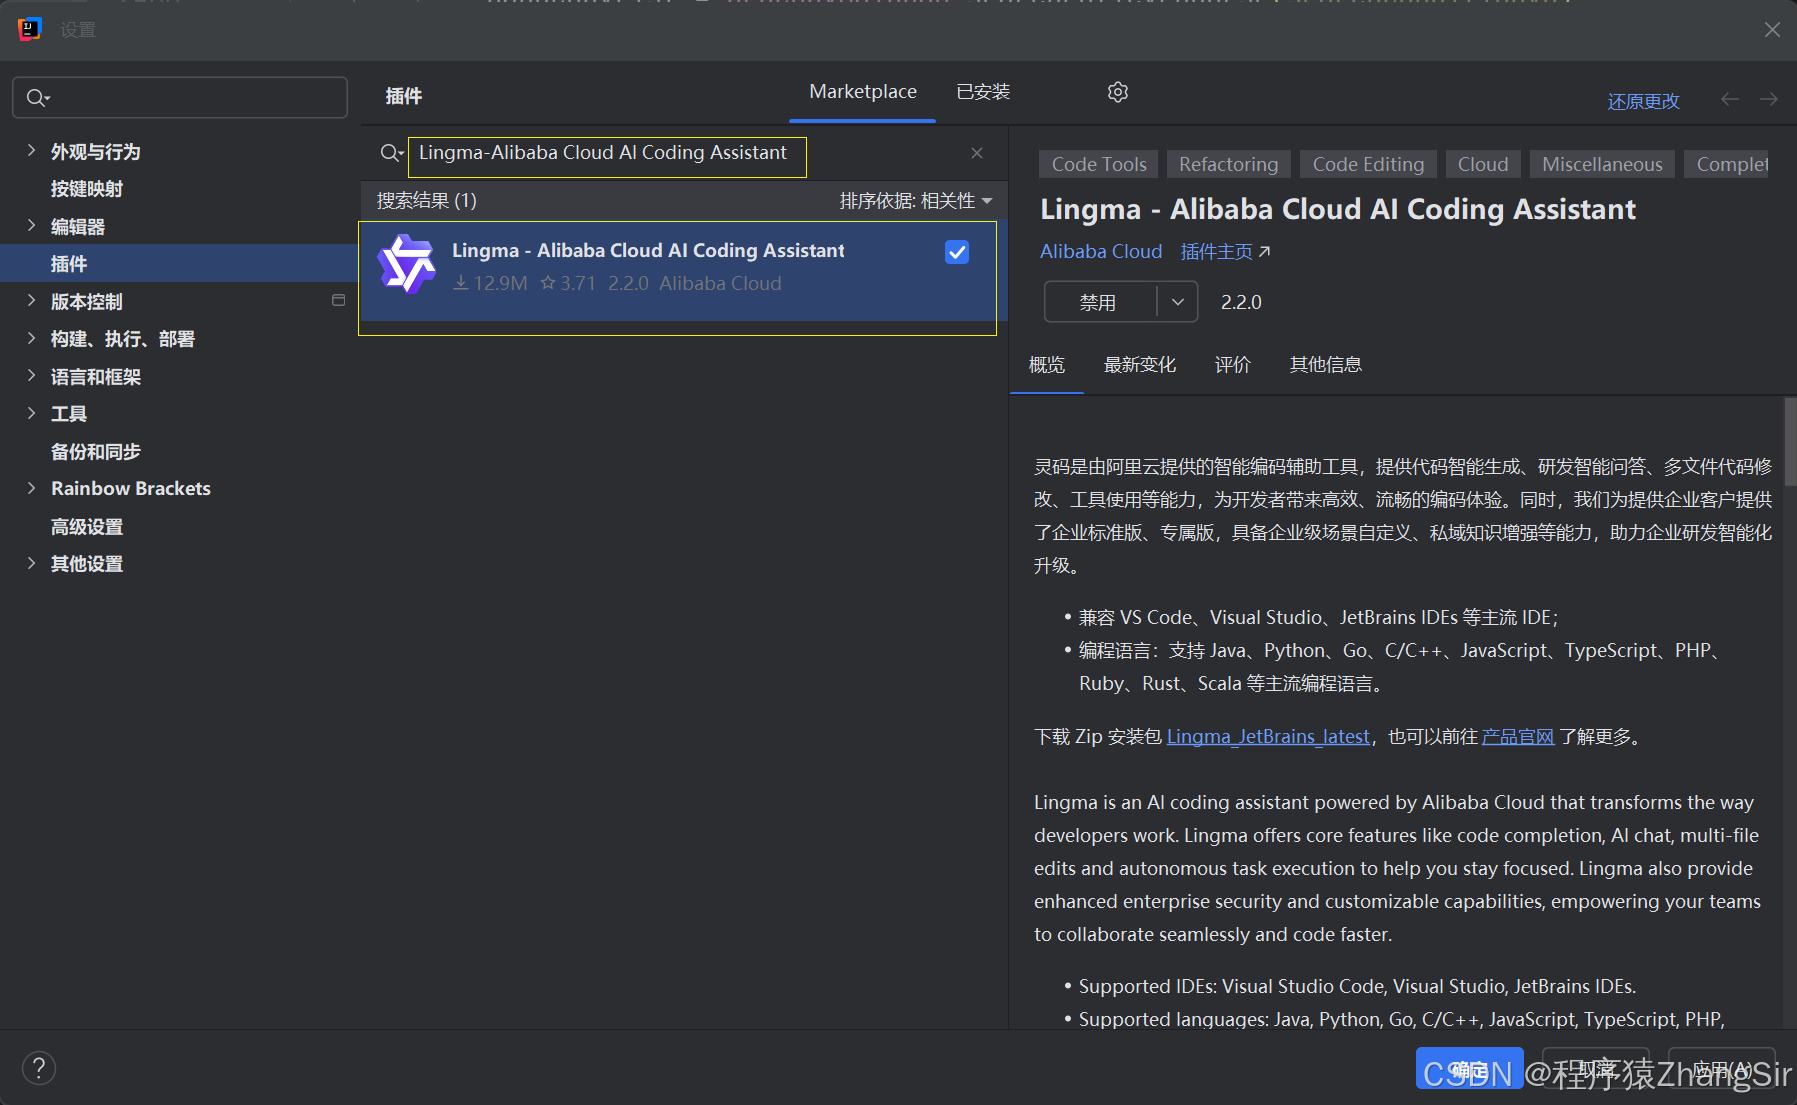Select 备份和同步 in settings tree
This screenshot has width=1797, height=1105.
[96, 451]
